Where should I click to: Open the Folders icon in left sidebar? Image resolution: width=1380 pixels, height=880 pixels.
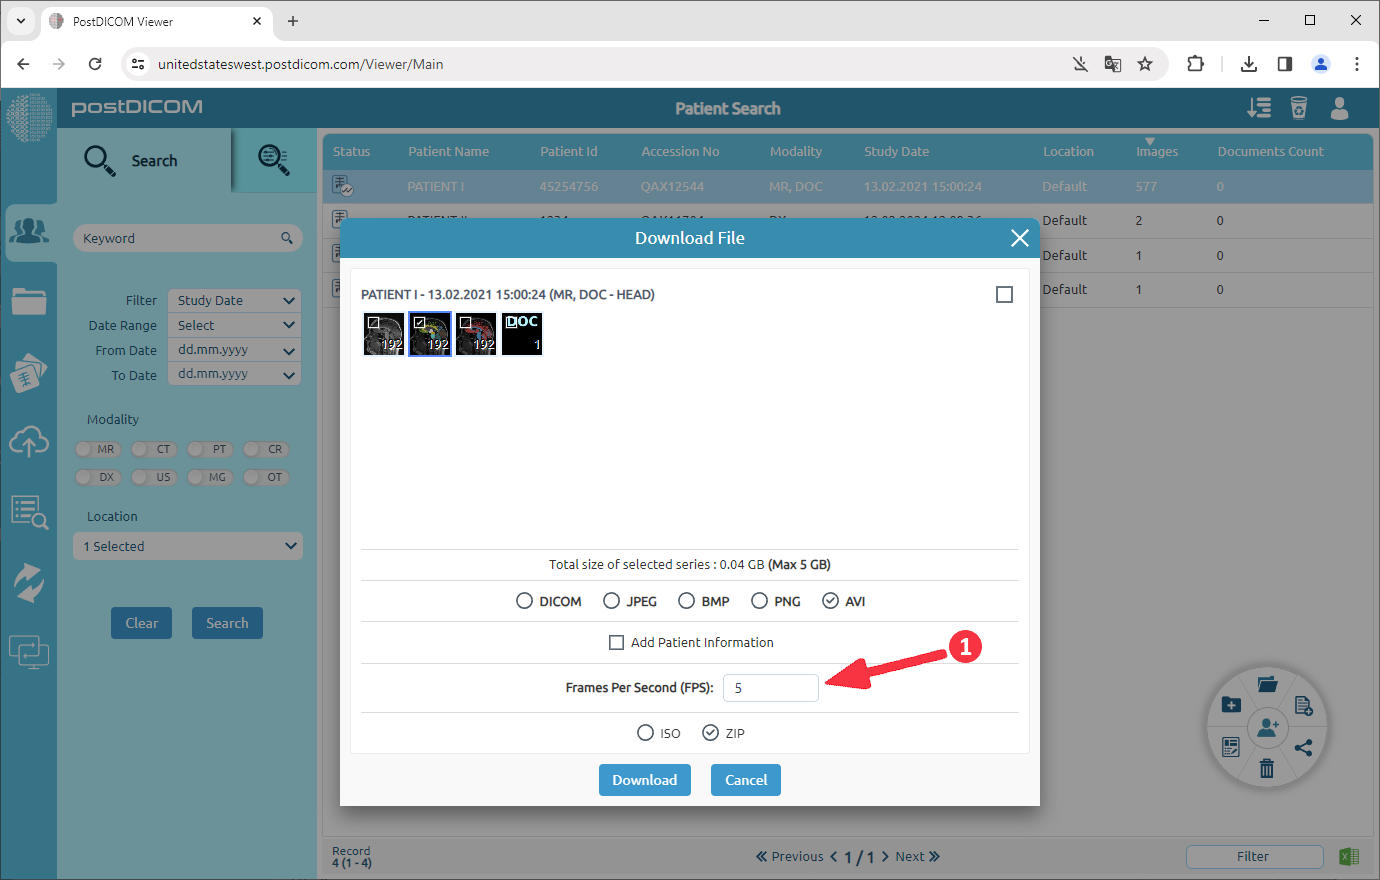pos(29,300)
